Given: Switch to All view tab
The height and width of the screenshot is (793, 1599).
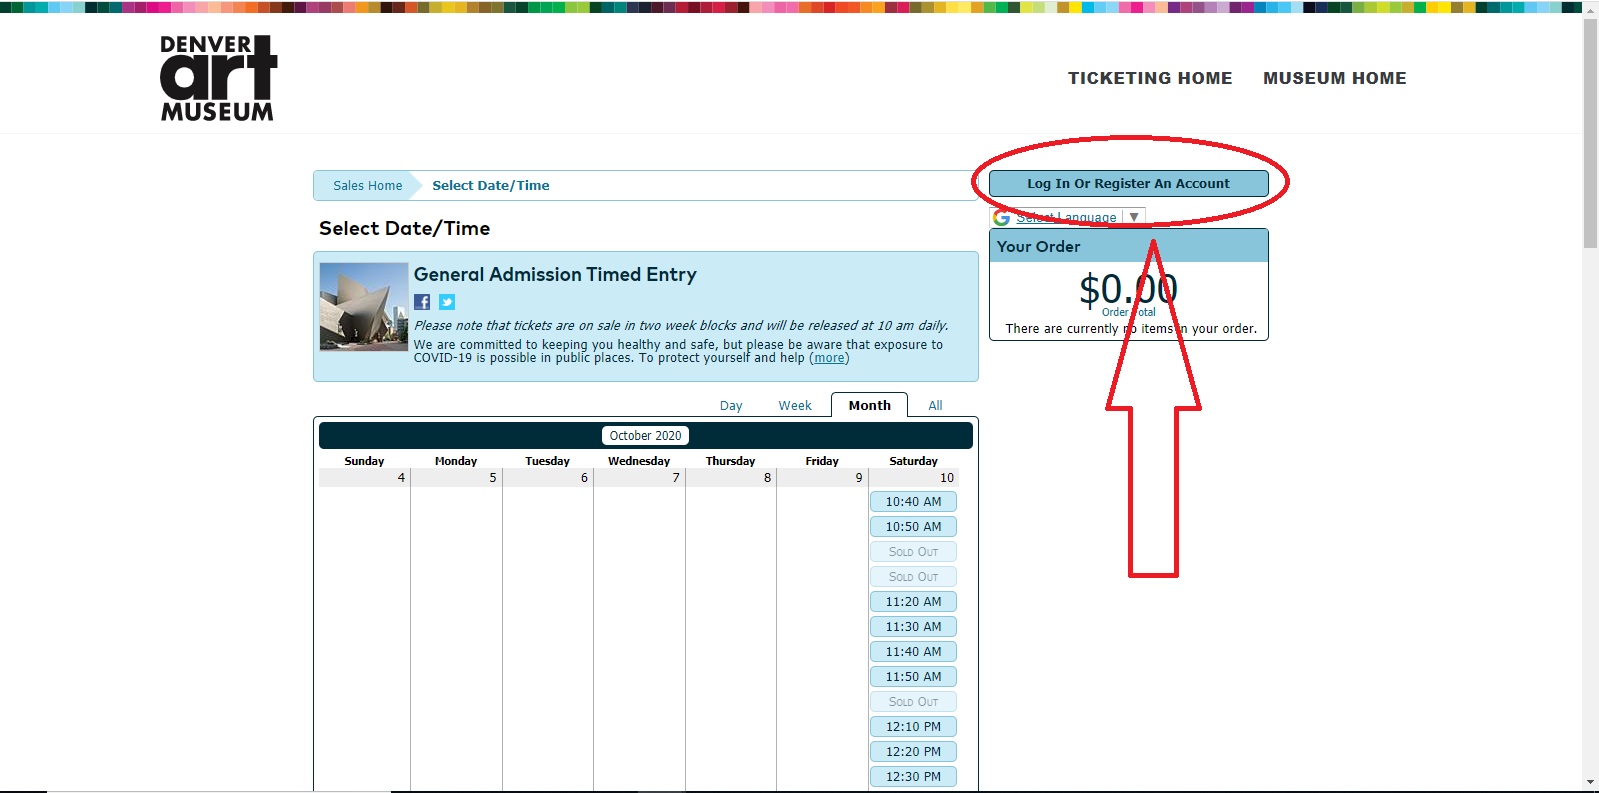Looking at the screenshot, I should pyautogui.click(x=935, y=406).
